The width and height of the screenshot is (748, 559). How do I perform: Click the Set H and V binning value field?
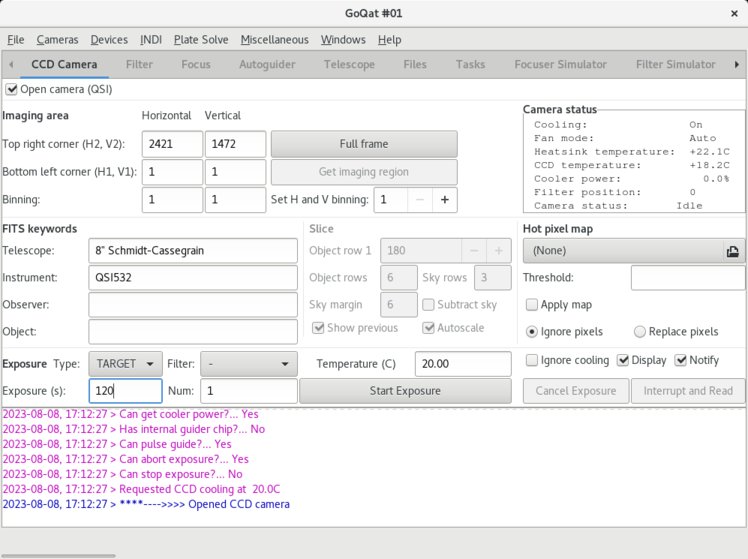point(391,200)
